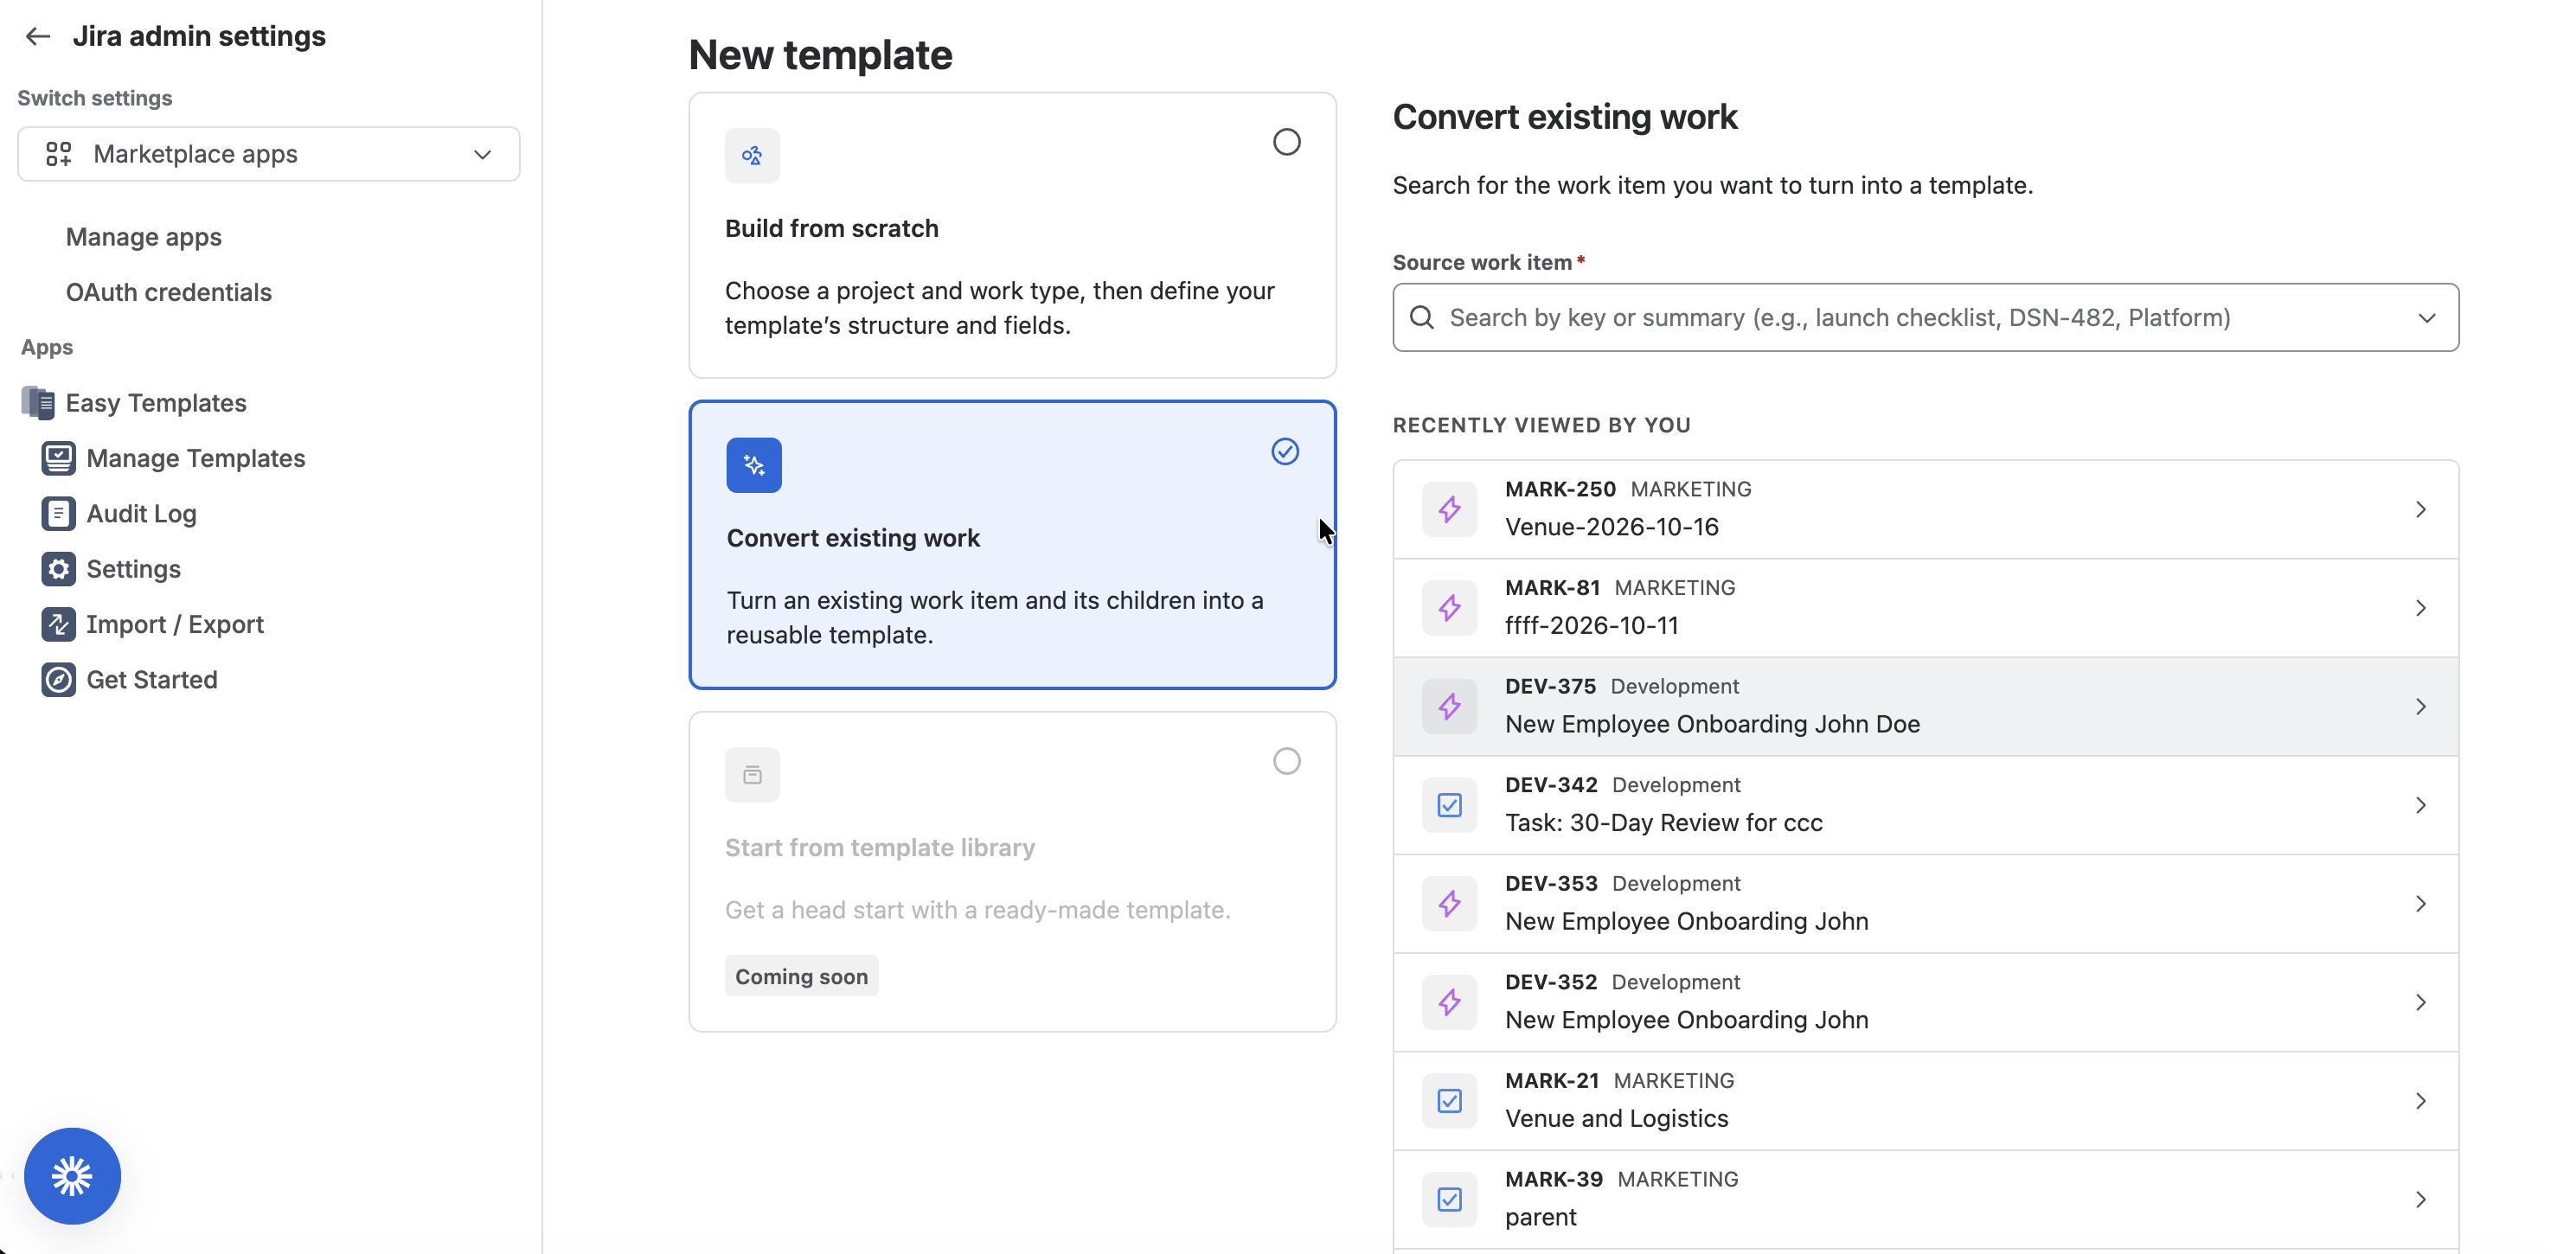Image resolution: width=2576 pixels, height=1254 pixels.
Task: Open Manage Templates link
Action: (x=196, y=458)
